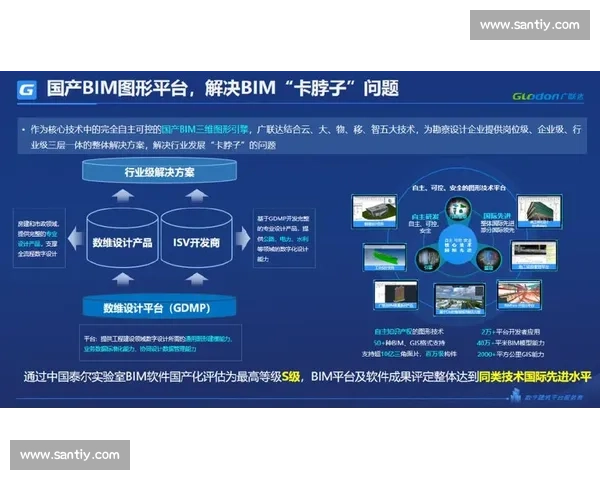
Task: Click the right-pointing arrow beside ISV开发商
Action: pos(243,238)
